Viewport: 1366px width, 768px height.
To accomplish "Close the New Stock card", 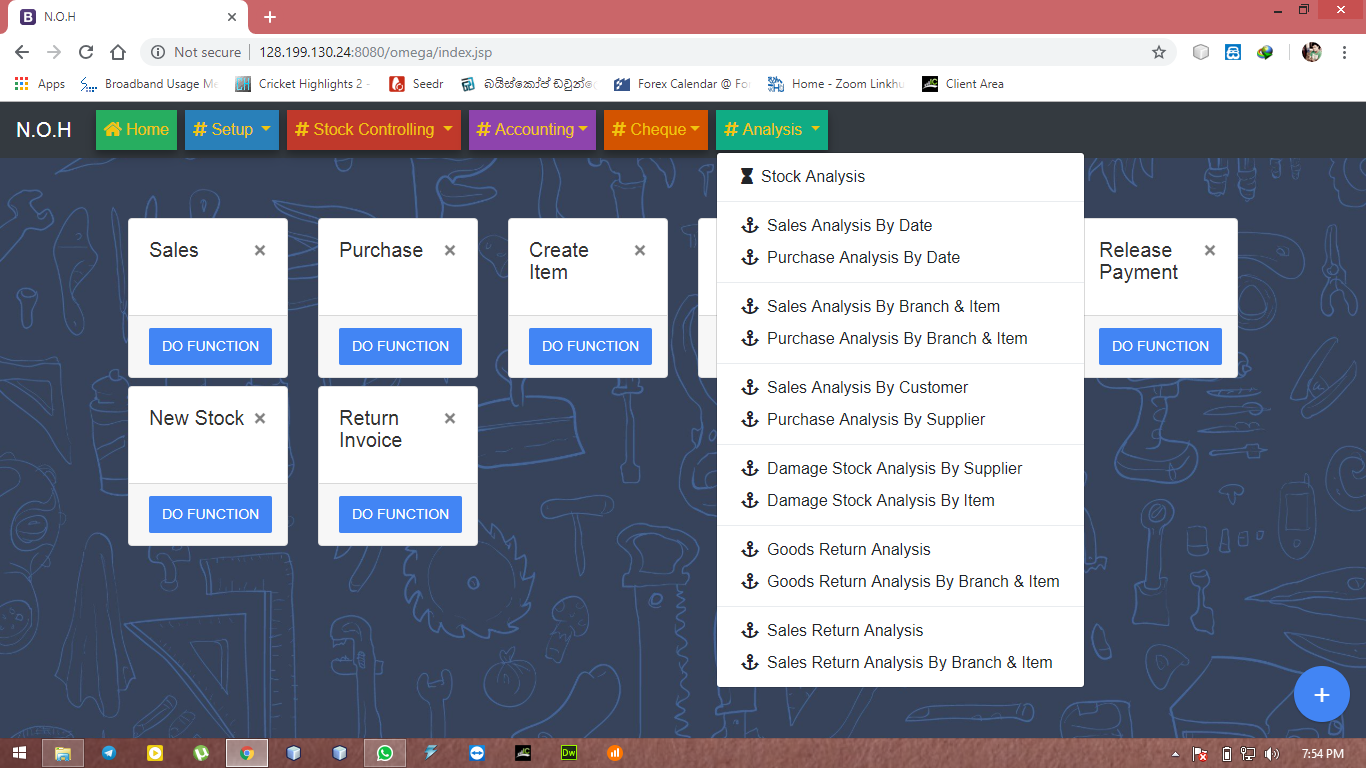I will point(260,419).
